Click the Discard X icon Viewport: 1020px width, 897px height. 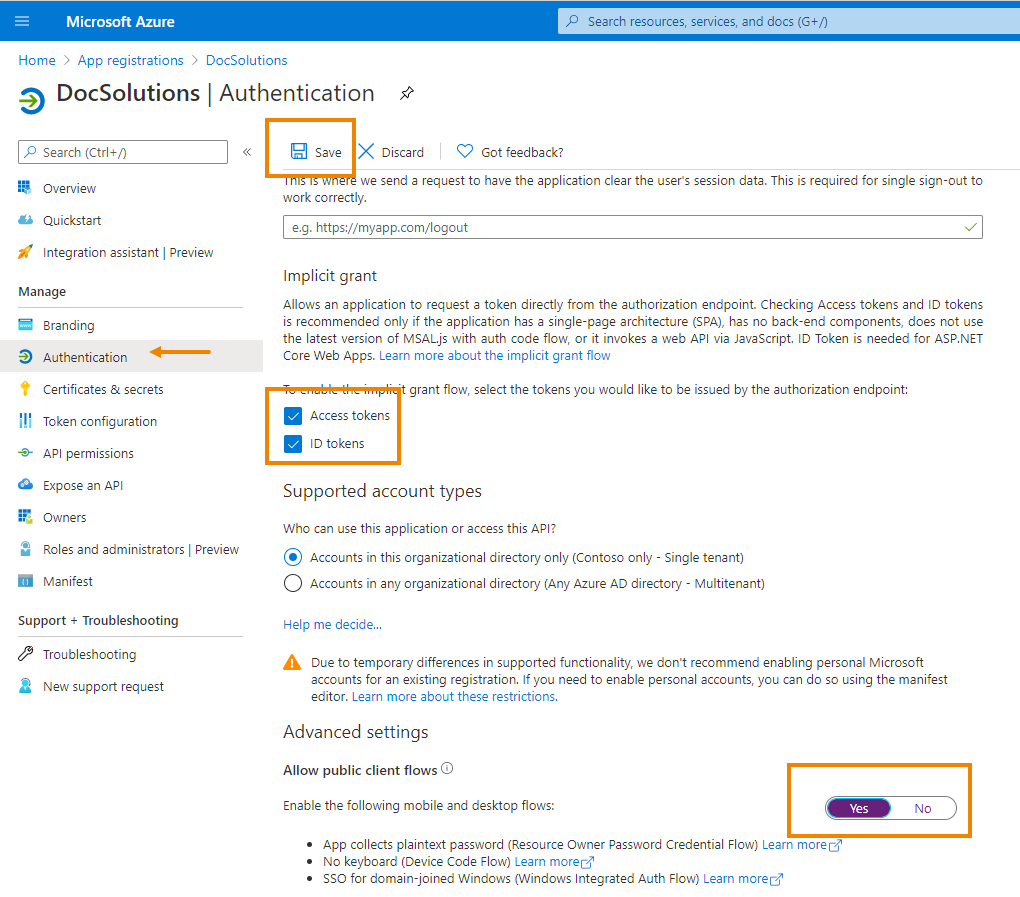[x=367, y=151]
